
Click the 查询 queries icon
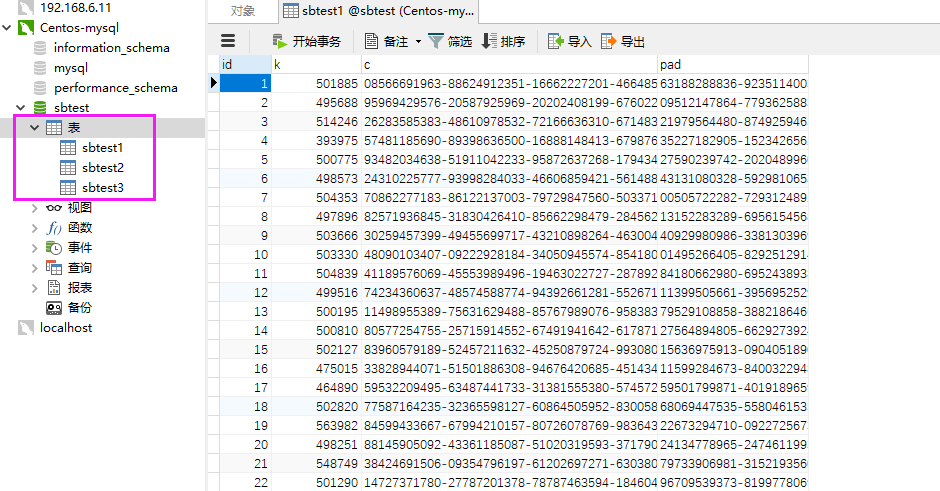click(54, 268)
